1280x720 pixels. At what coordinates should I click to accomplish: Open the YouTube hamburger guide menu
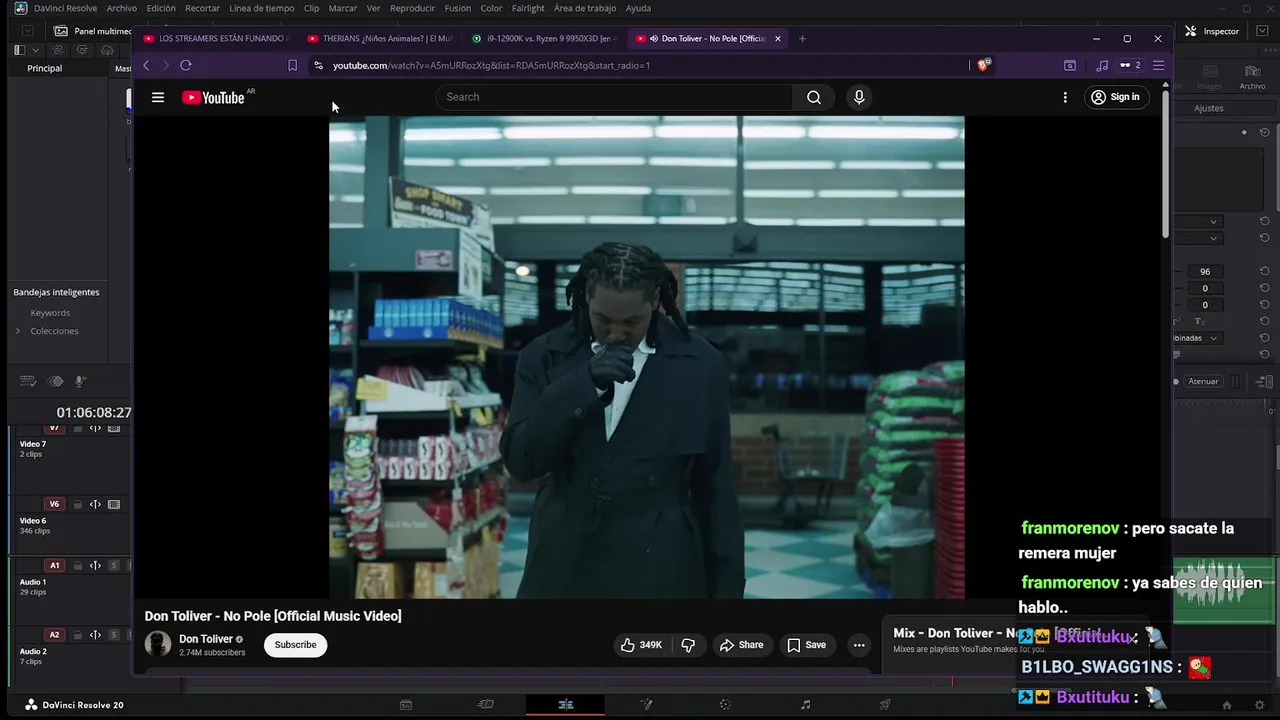click(x=157, y=97)
